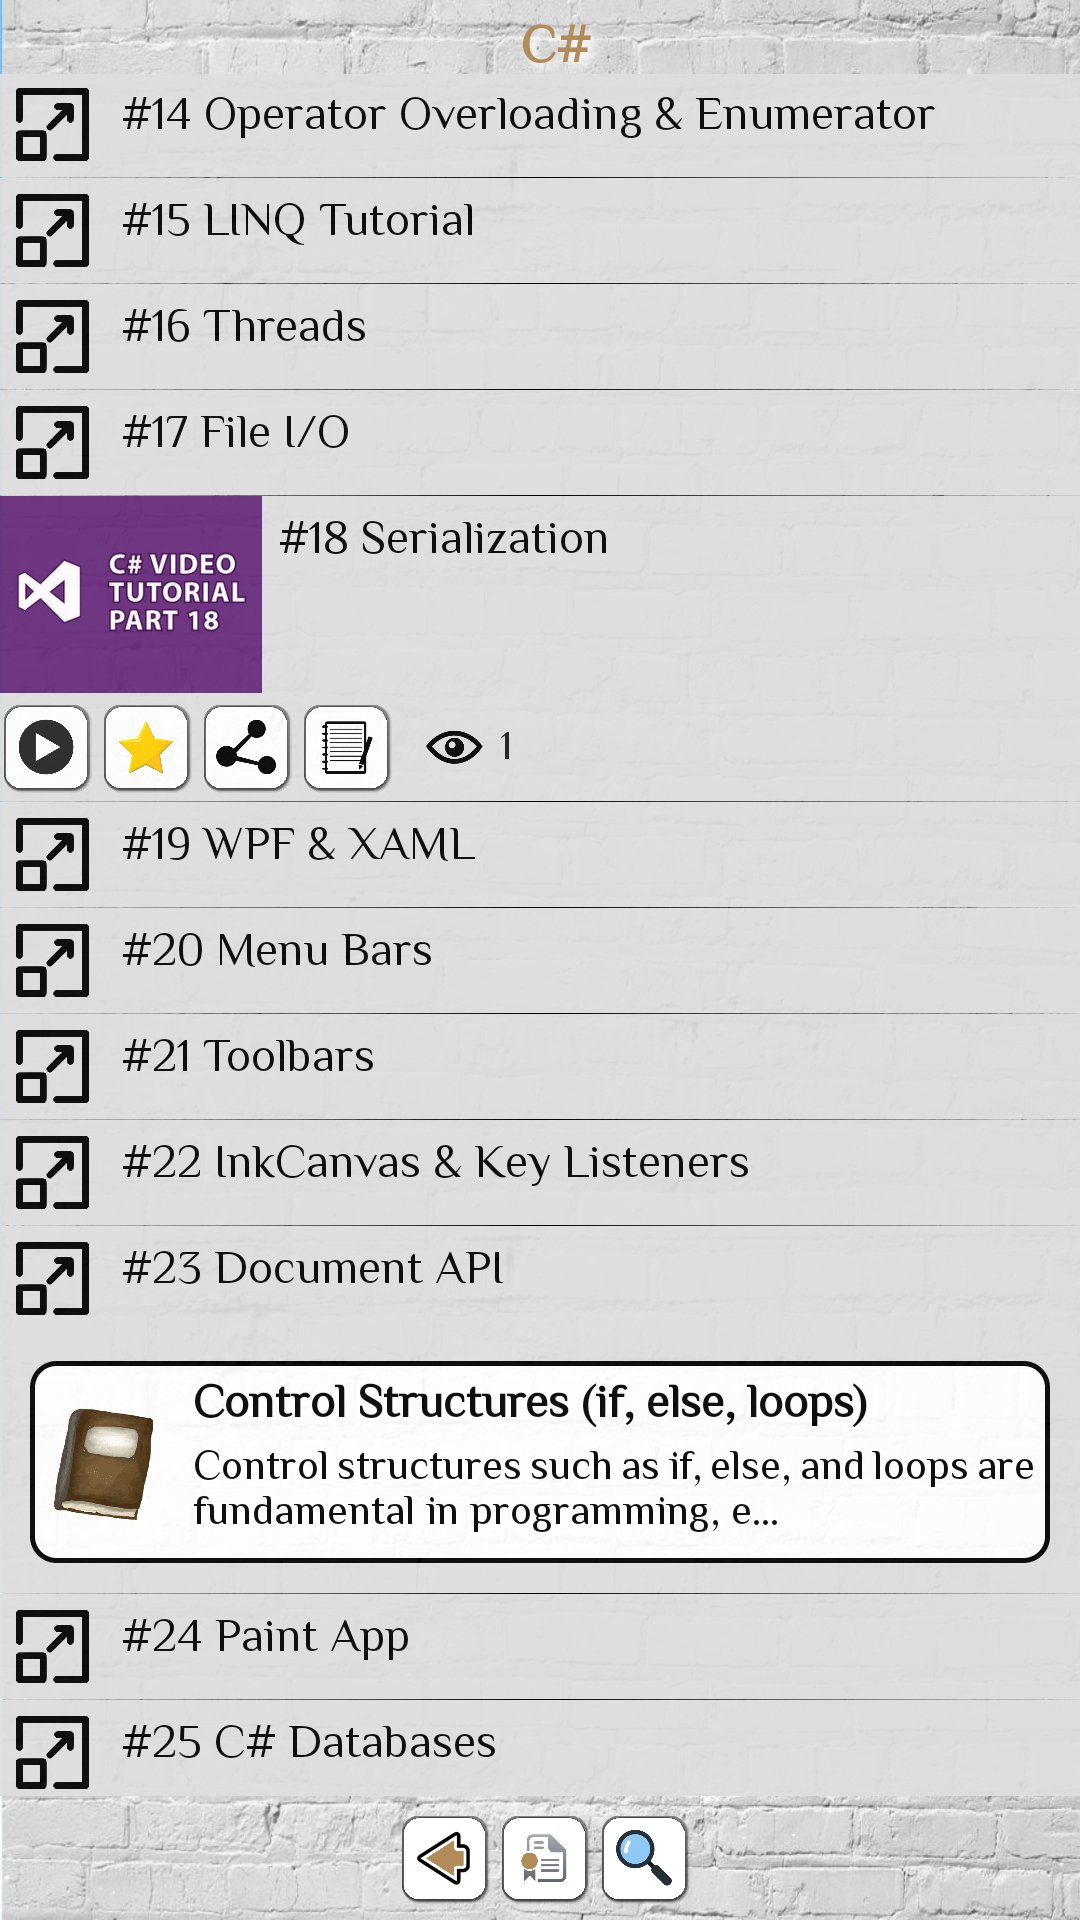
Task: Select #22 InkCanvas & Key Listeners
Action: [435, 1163]
